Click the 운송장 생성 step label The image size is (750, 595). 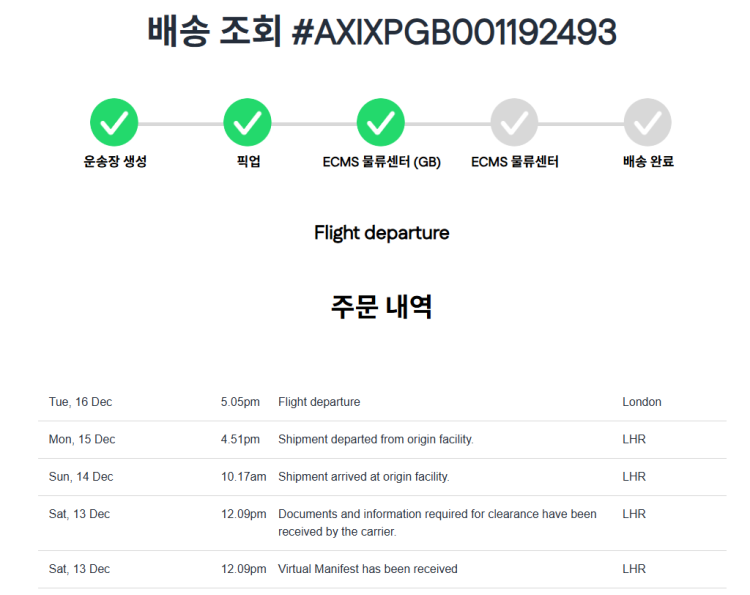(x=115, y=161)
